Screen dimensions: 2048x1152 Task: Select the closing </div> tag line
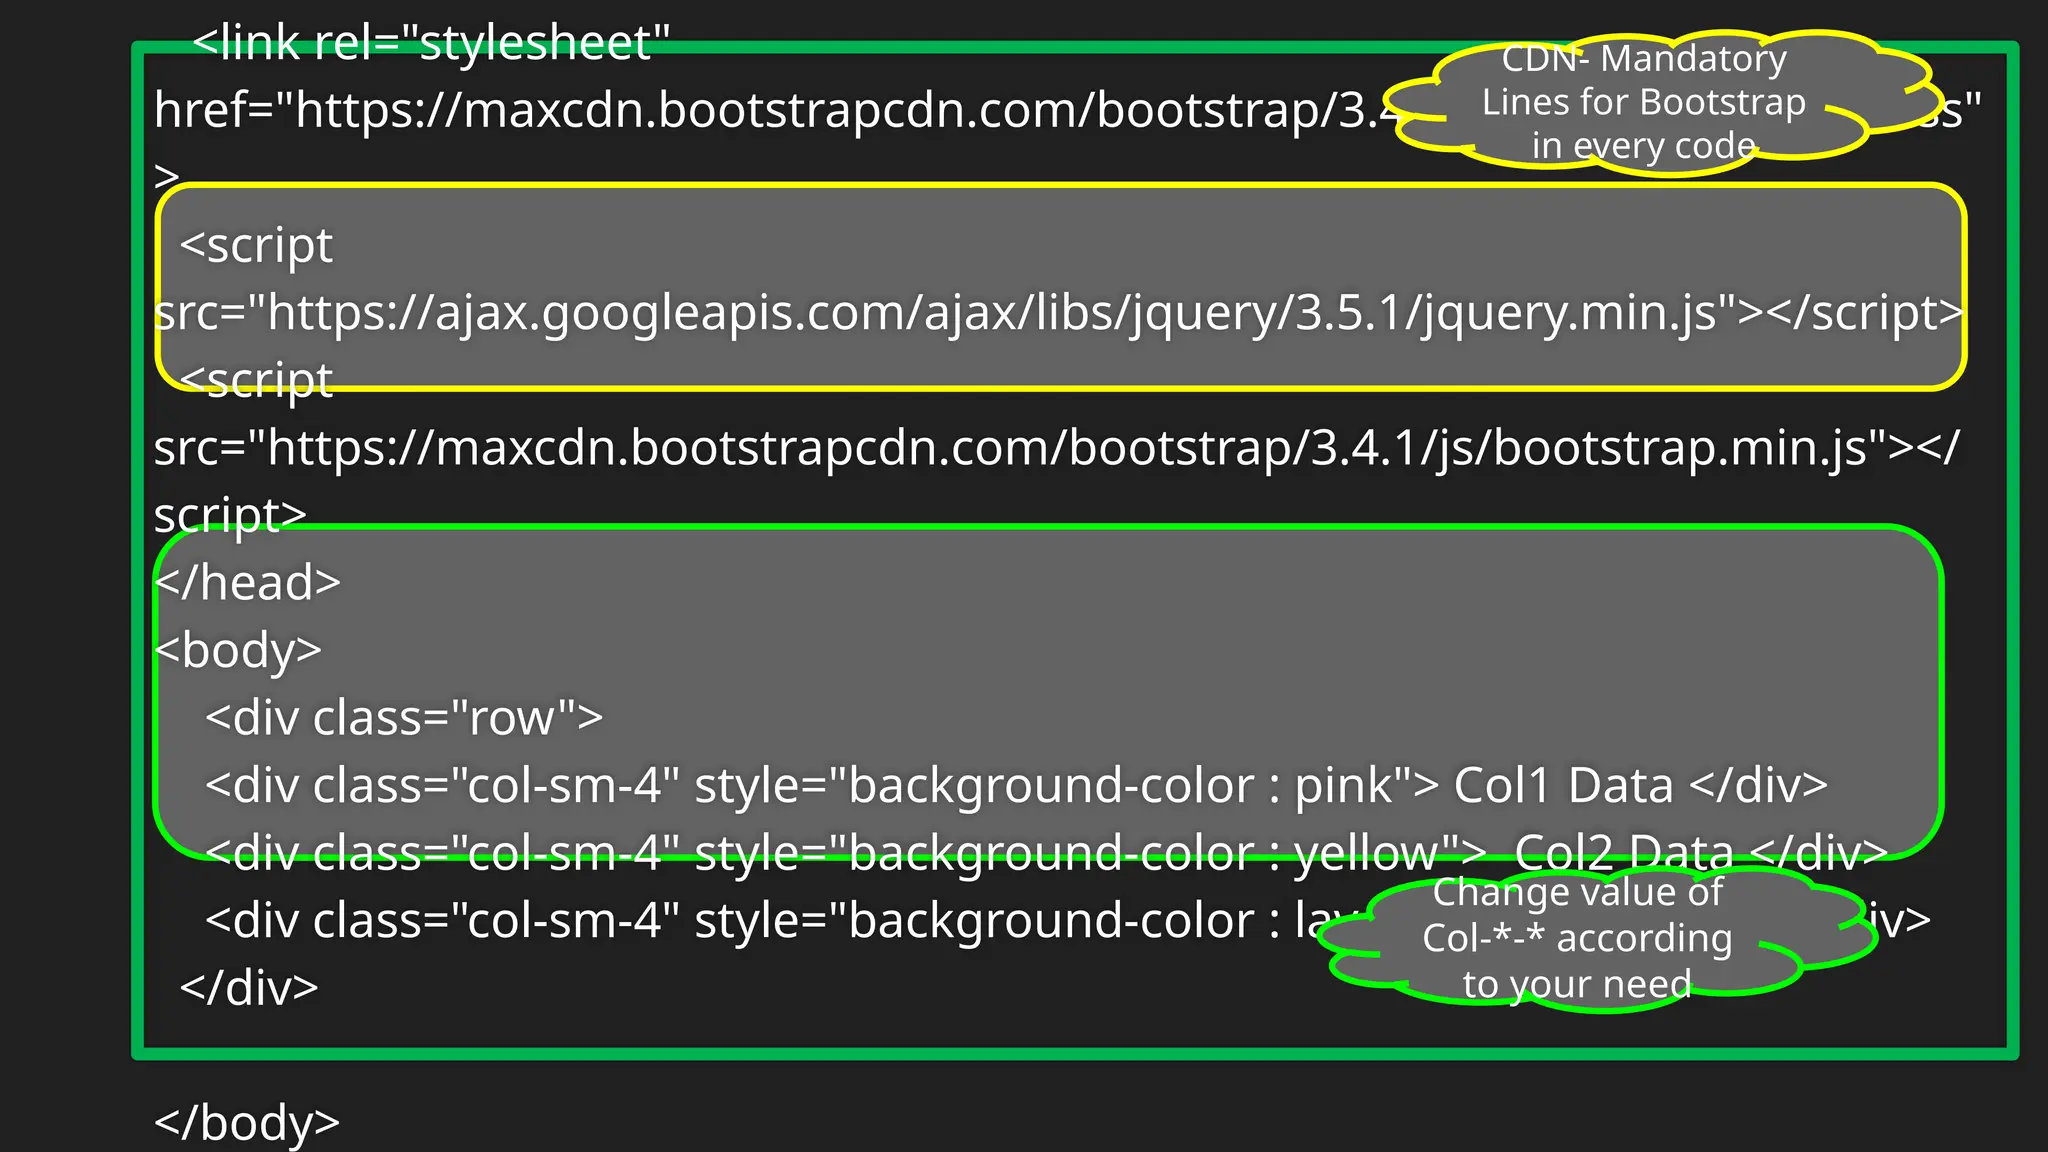coord(249,988)
